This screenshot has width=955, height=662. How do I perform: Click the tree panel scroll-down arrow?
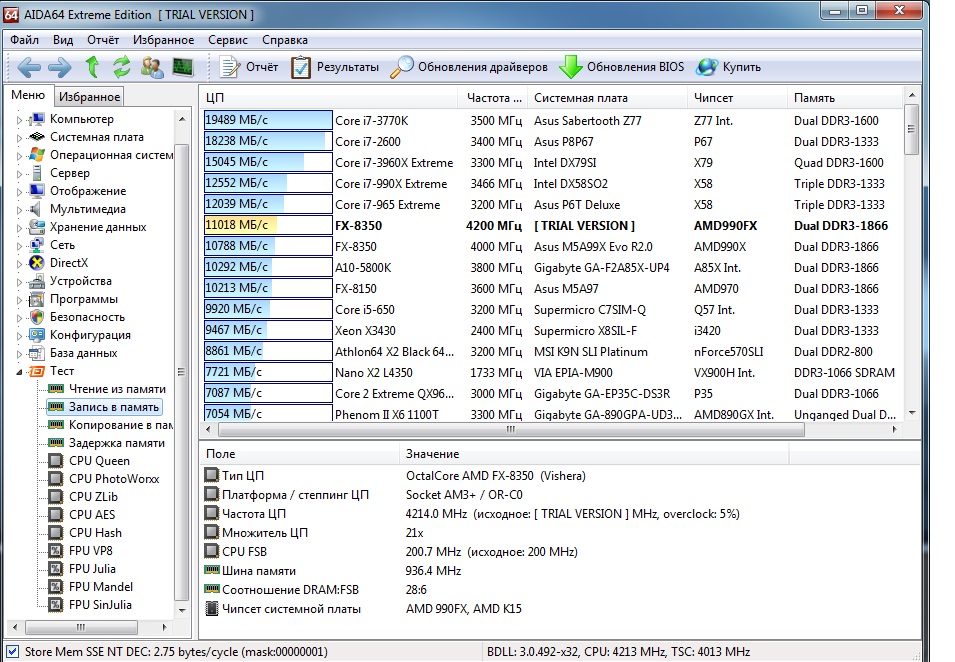pos(182,610)
